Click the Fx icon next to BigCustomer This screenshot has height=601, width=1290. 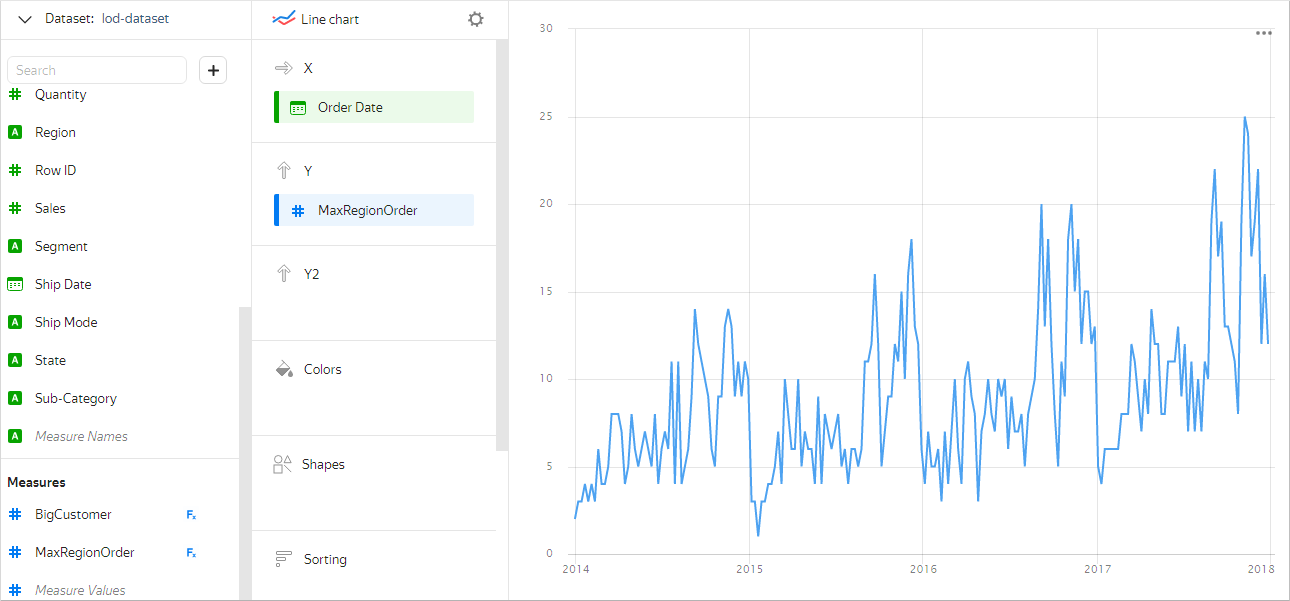tap(191, 515)
